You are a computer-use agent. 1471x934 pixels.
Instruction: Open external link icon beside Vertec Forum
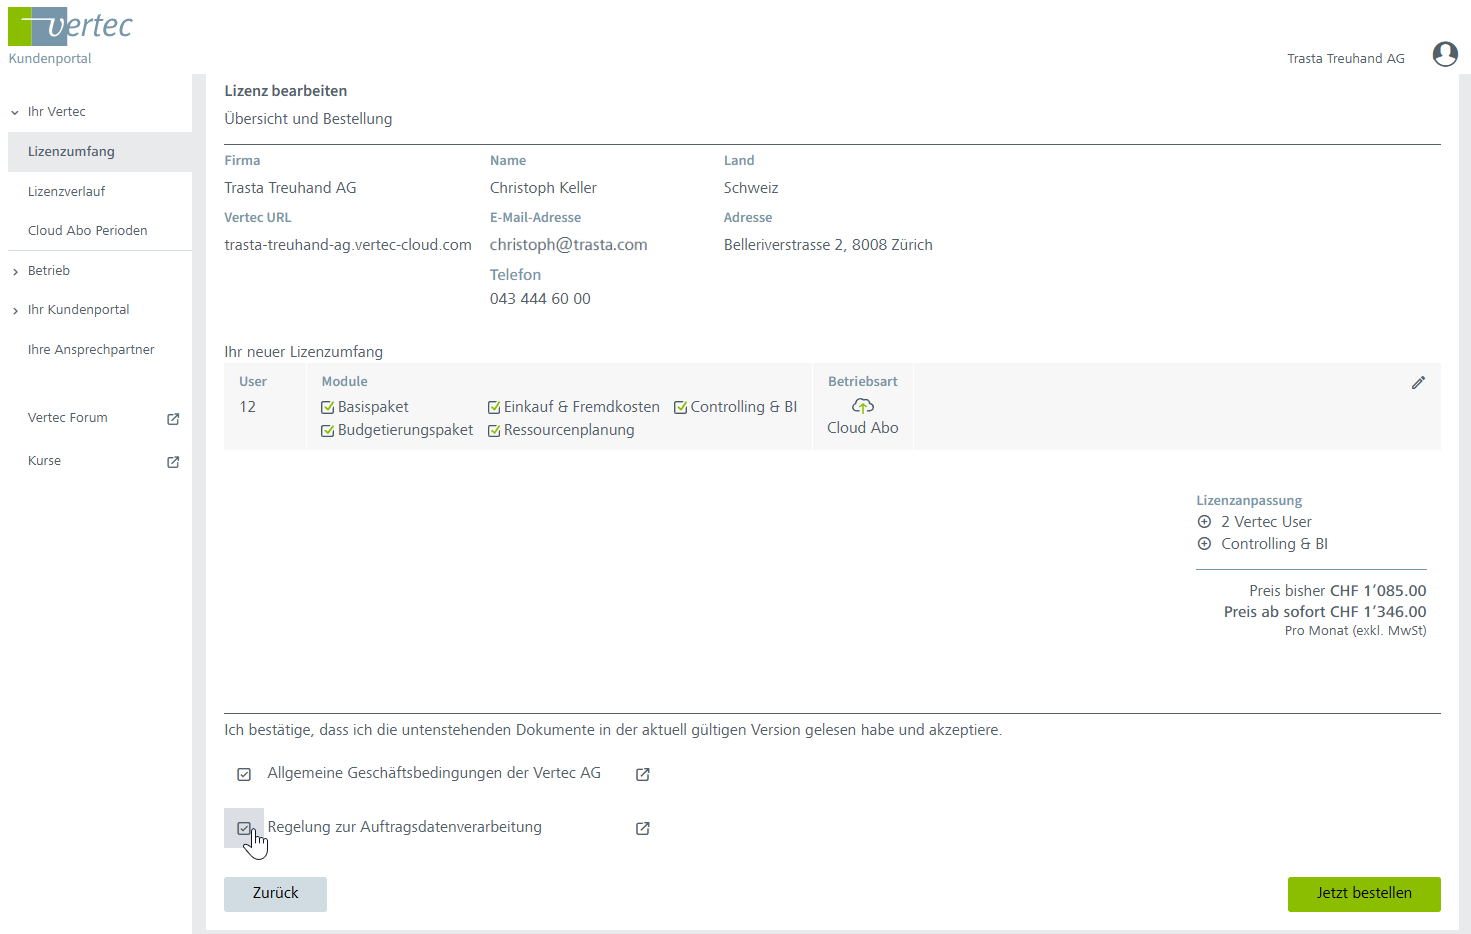(173, 419)
